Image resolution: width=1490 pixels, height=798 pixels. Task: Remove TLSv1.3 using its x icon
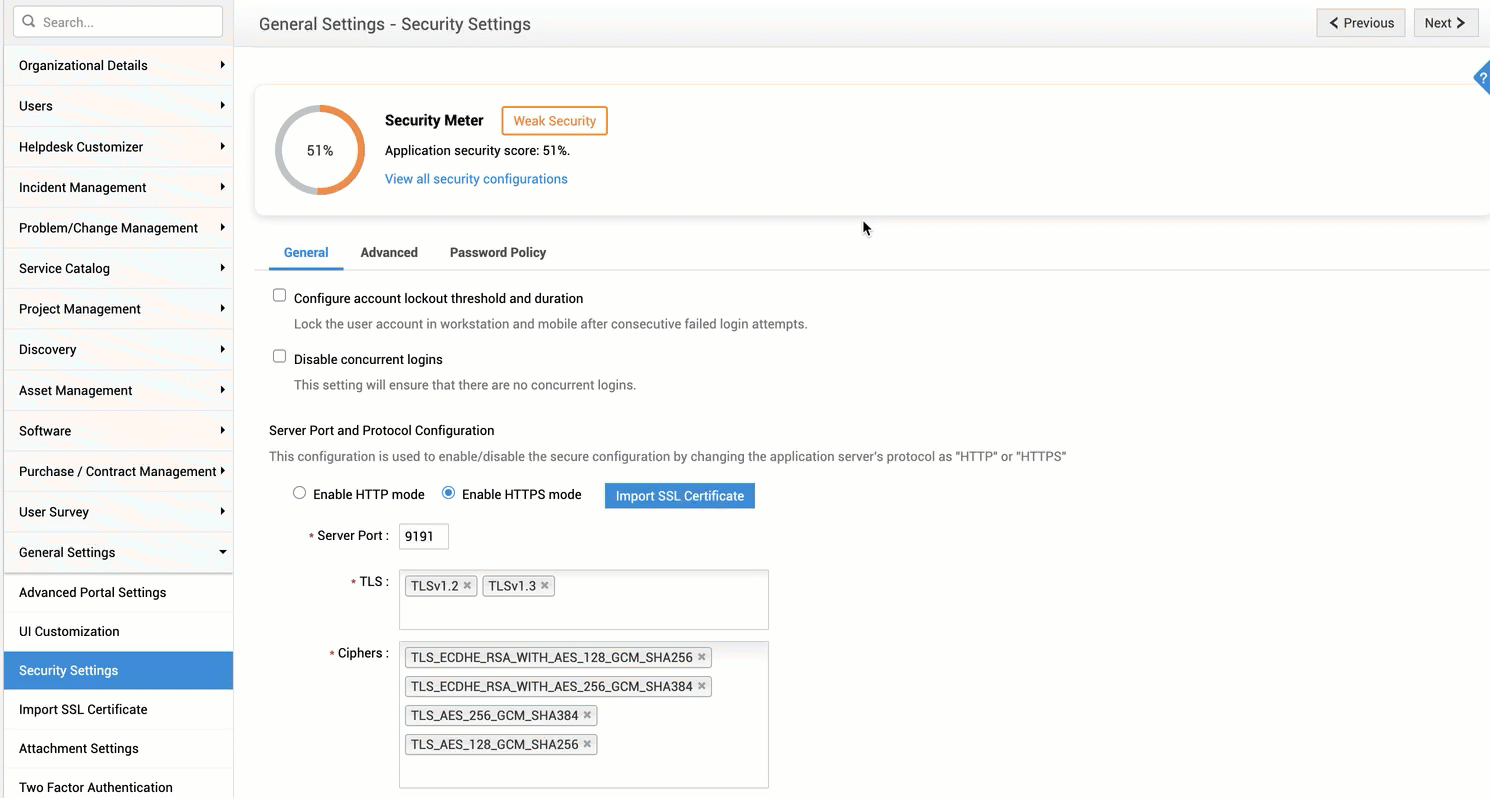point(545,585)
